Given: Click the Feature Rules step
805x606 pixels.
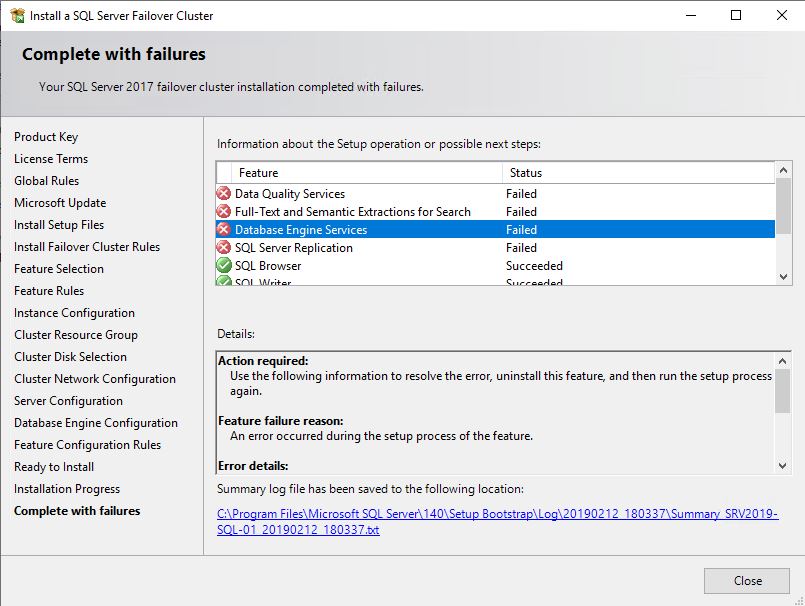Looking at the screenshot, I should tap(49, 291).
